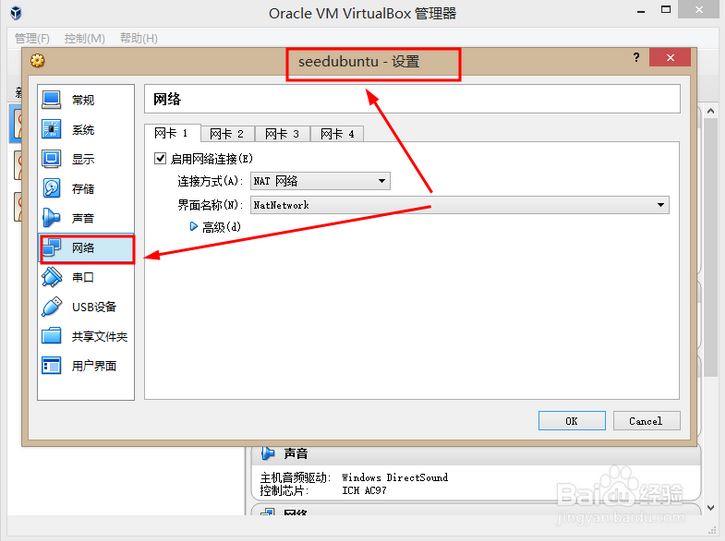Select the 存储 (Storage) disk icon
Image resolution: width=725 pixels, height=541 pixels.
[x=51, y=188]
